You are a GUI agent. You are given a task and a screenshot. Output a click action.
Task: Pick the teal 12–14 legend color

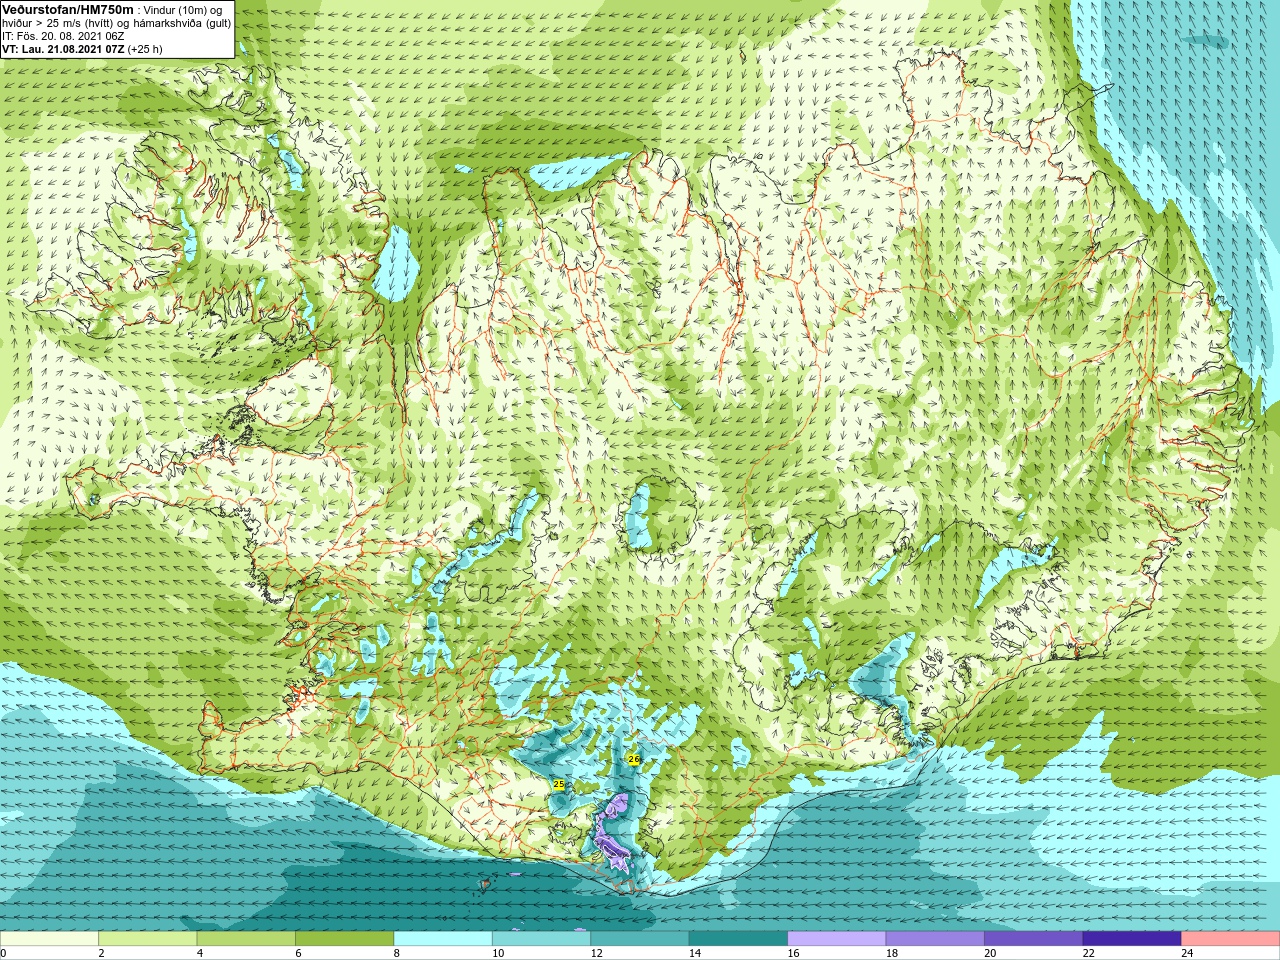tap(640, 939)
